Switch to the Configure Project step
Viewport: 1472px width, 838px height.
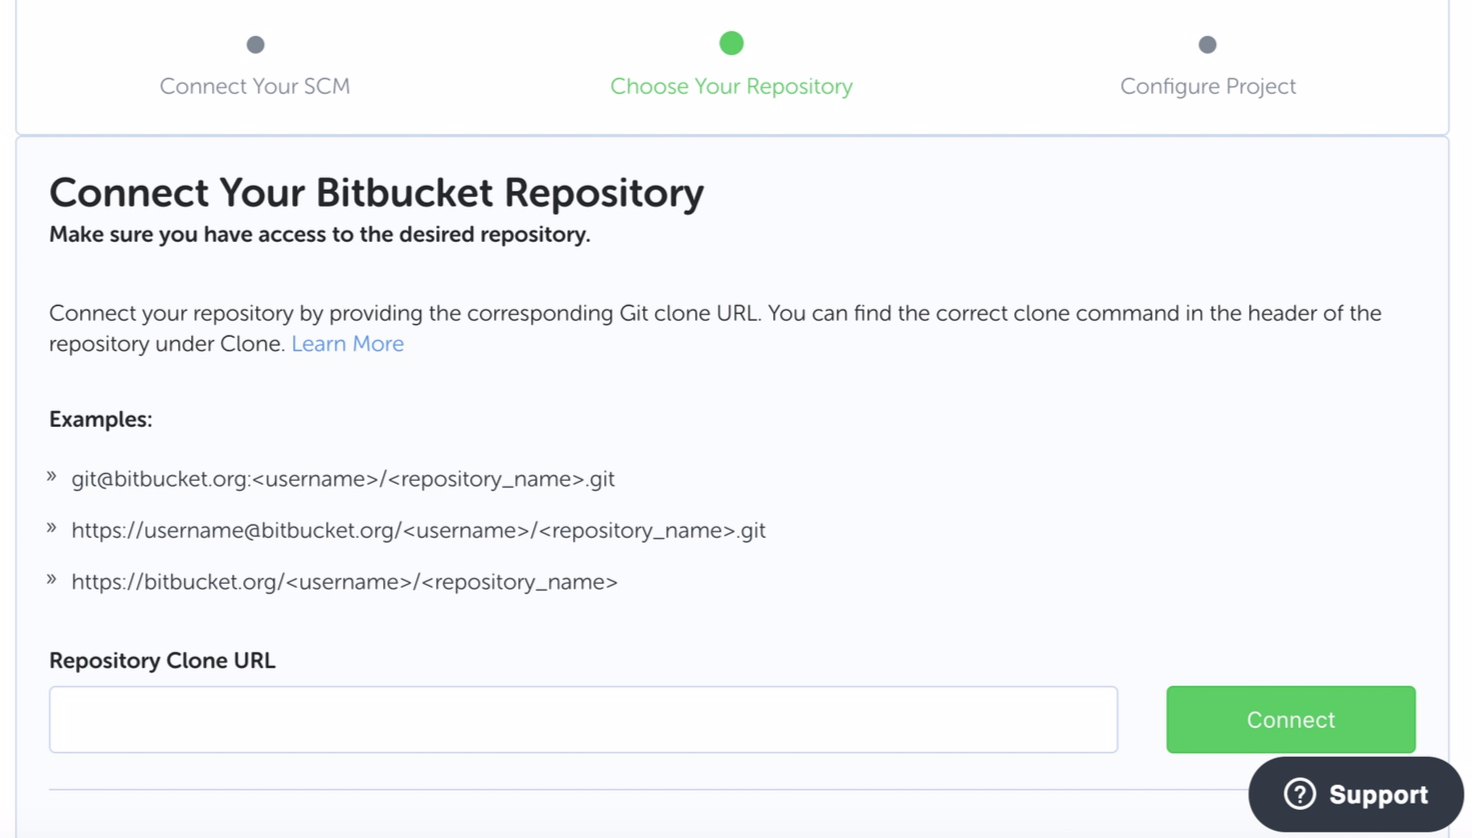pyautogui.click(x=1207, y=86)
